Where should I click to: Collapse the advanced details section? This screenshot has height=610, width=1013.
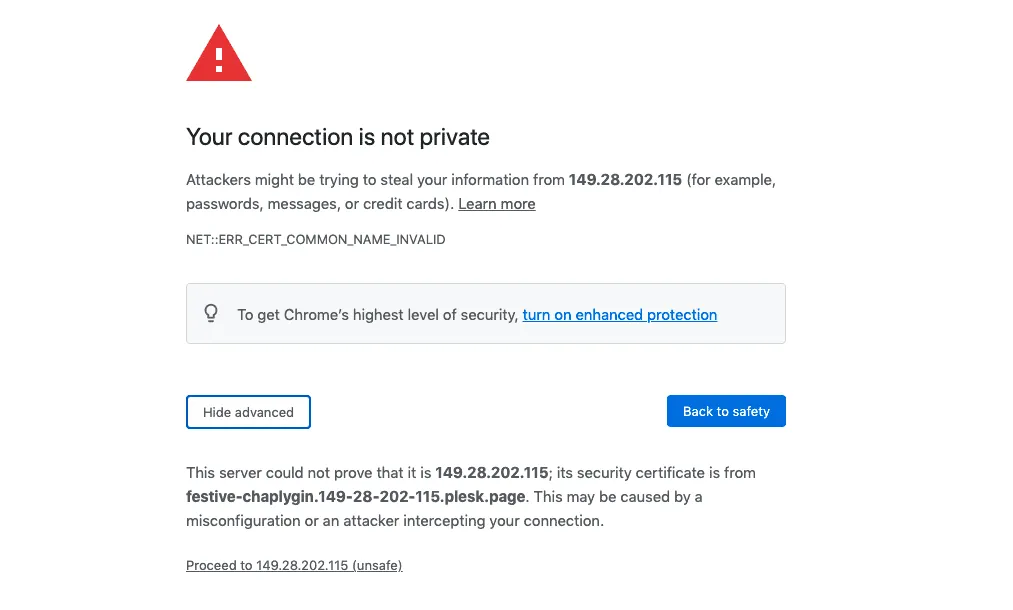(248, 411)
